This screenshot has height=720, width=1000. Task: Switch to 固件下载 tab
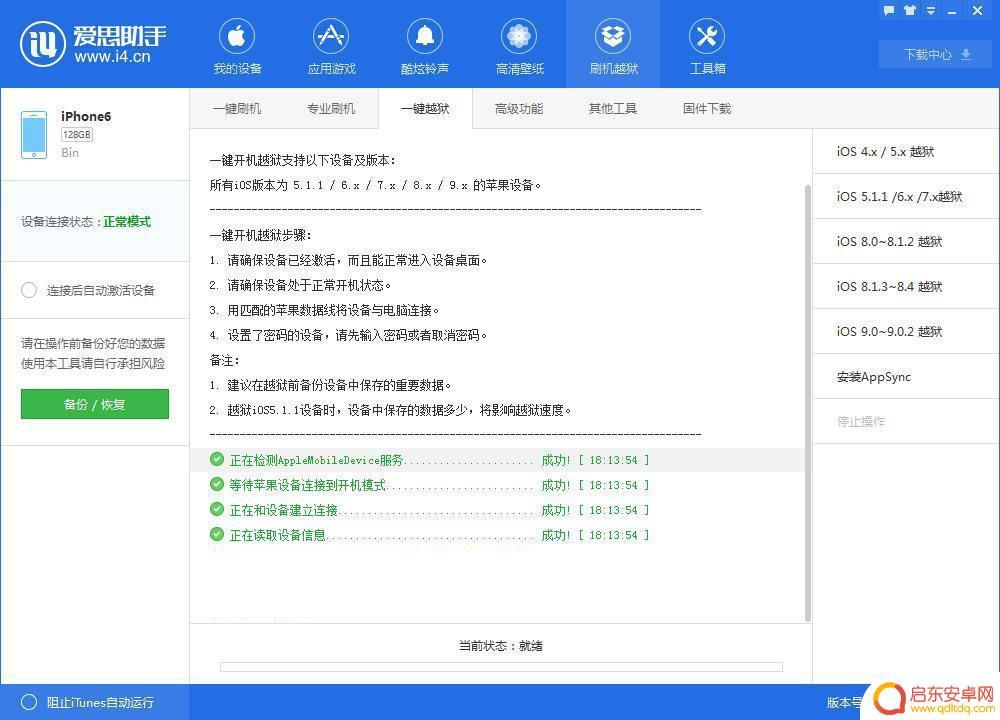707,108
